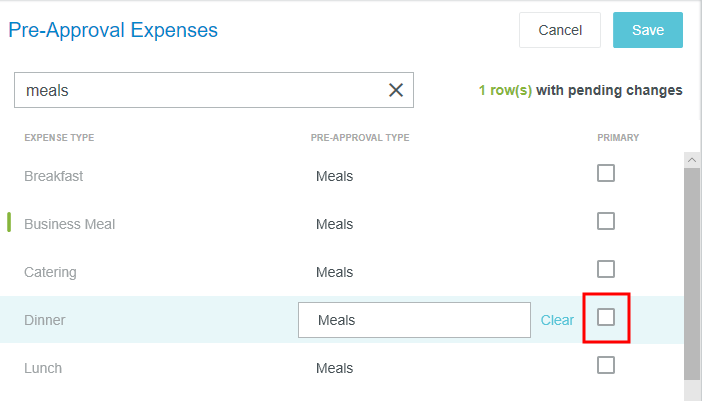Check the Catering row Primary box
Image resolution: width=702 pixels, height=401 pixels.
point(606,269)
